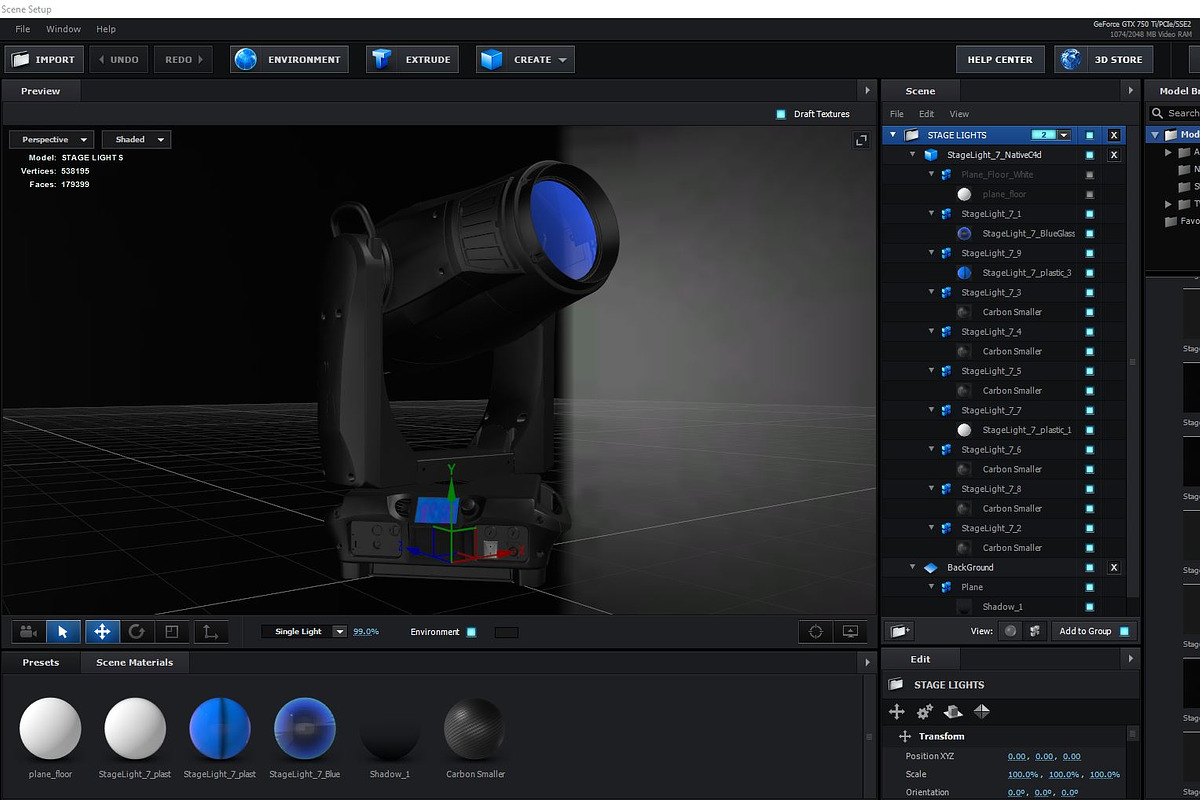
Task: Pick the rotate tool in preview toolbar
Action: (137, 632)
